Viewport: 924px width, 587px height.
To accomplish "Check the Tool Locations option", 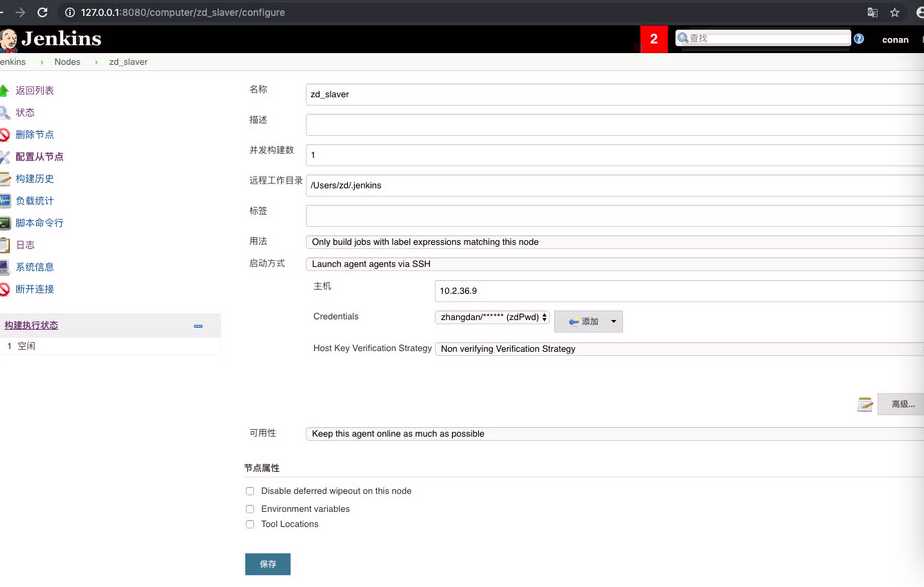I will [250, 525].
